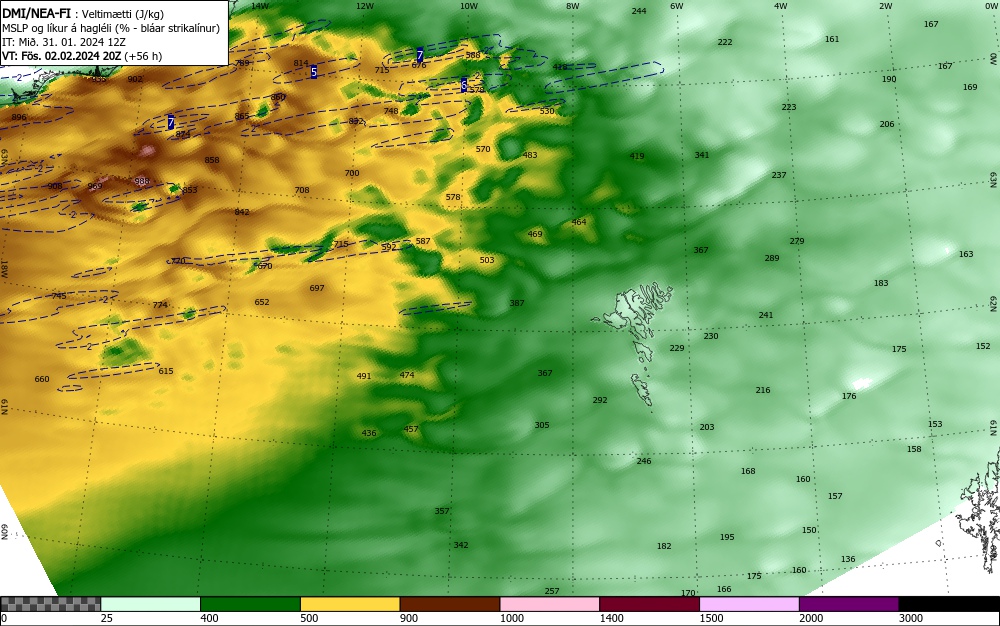Click the legend label 3000
Viewport: 1000px width, 626px height.
(x=911, y=618)
